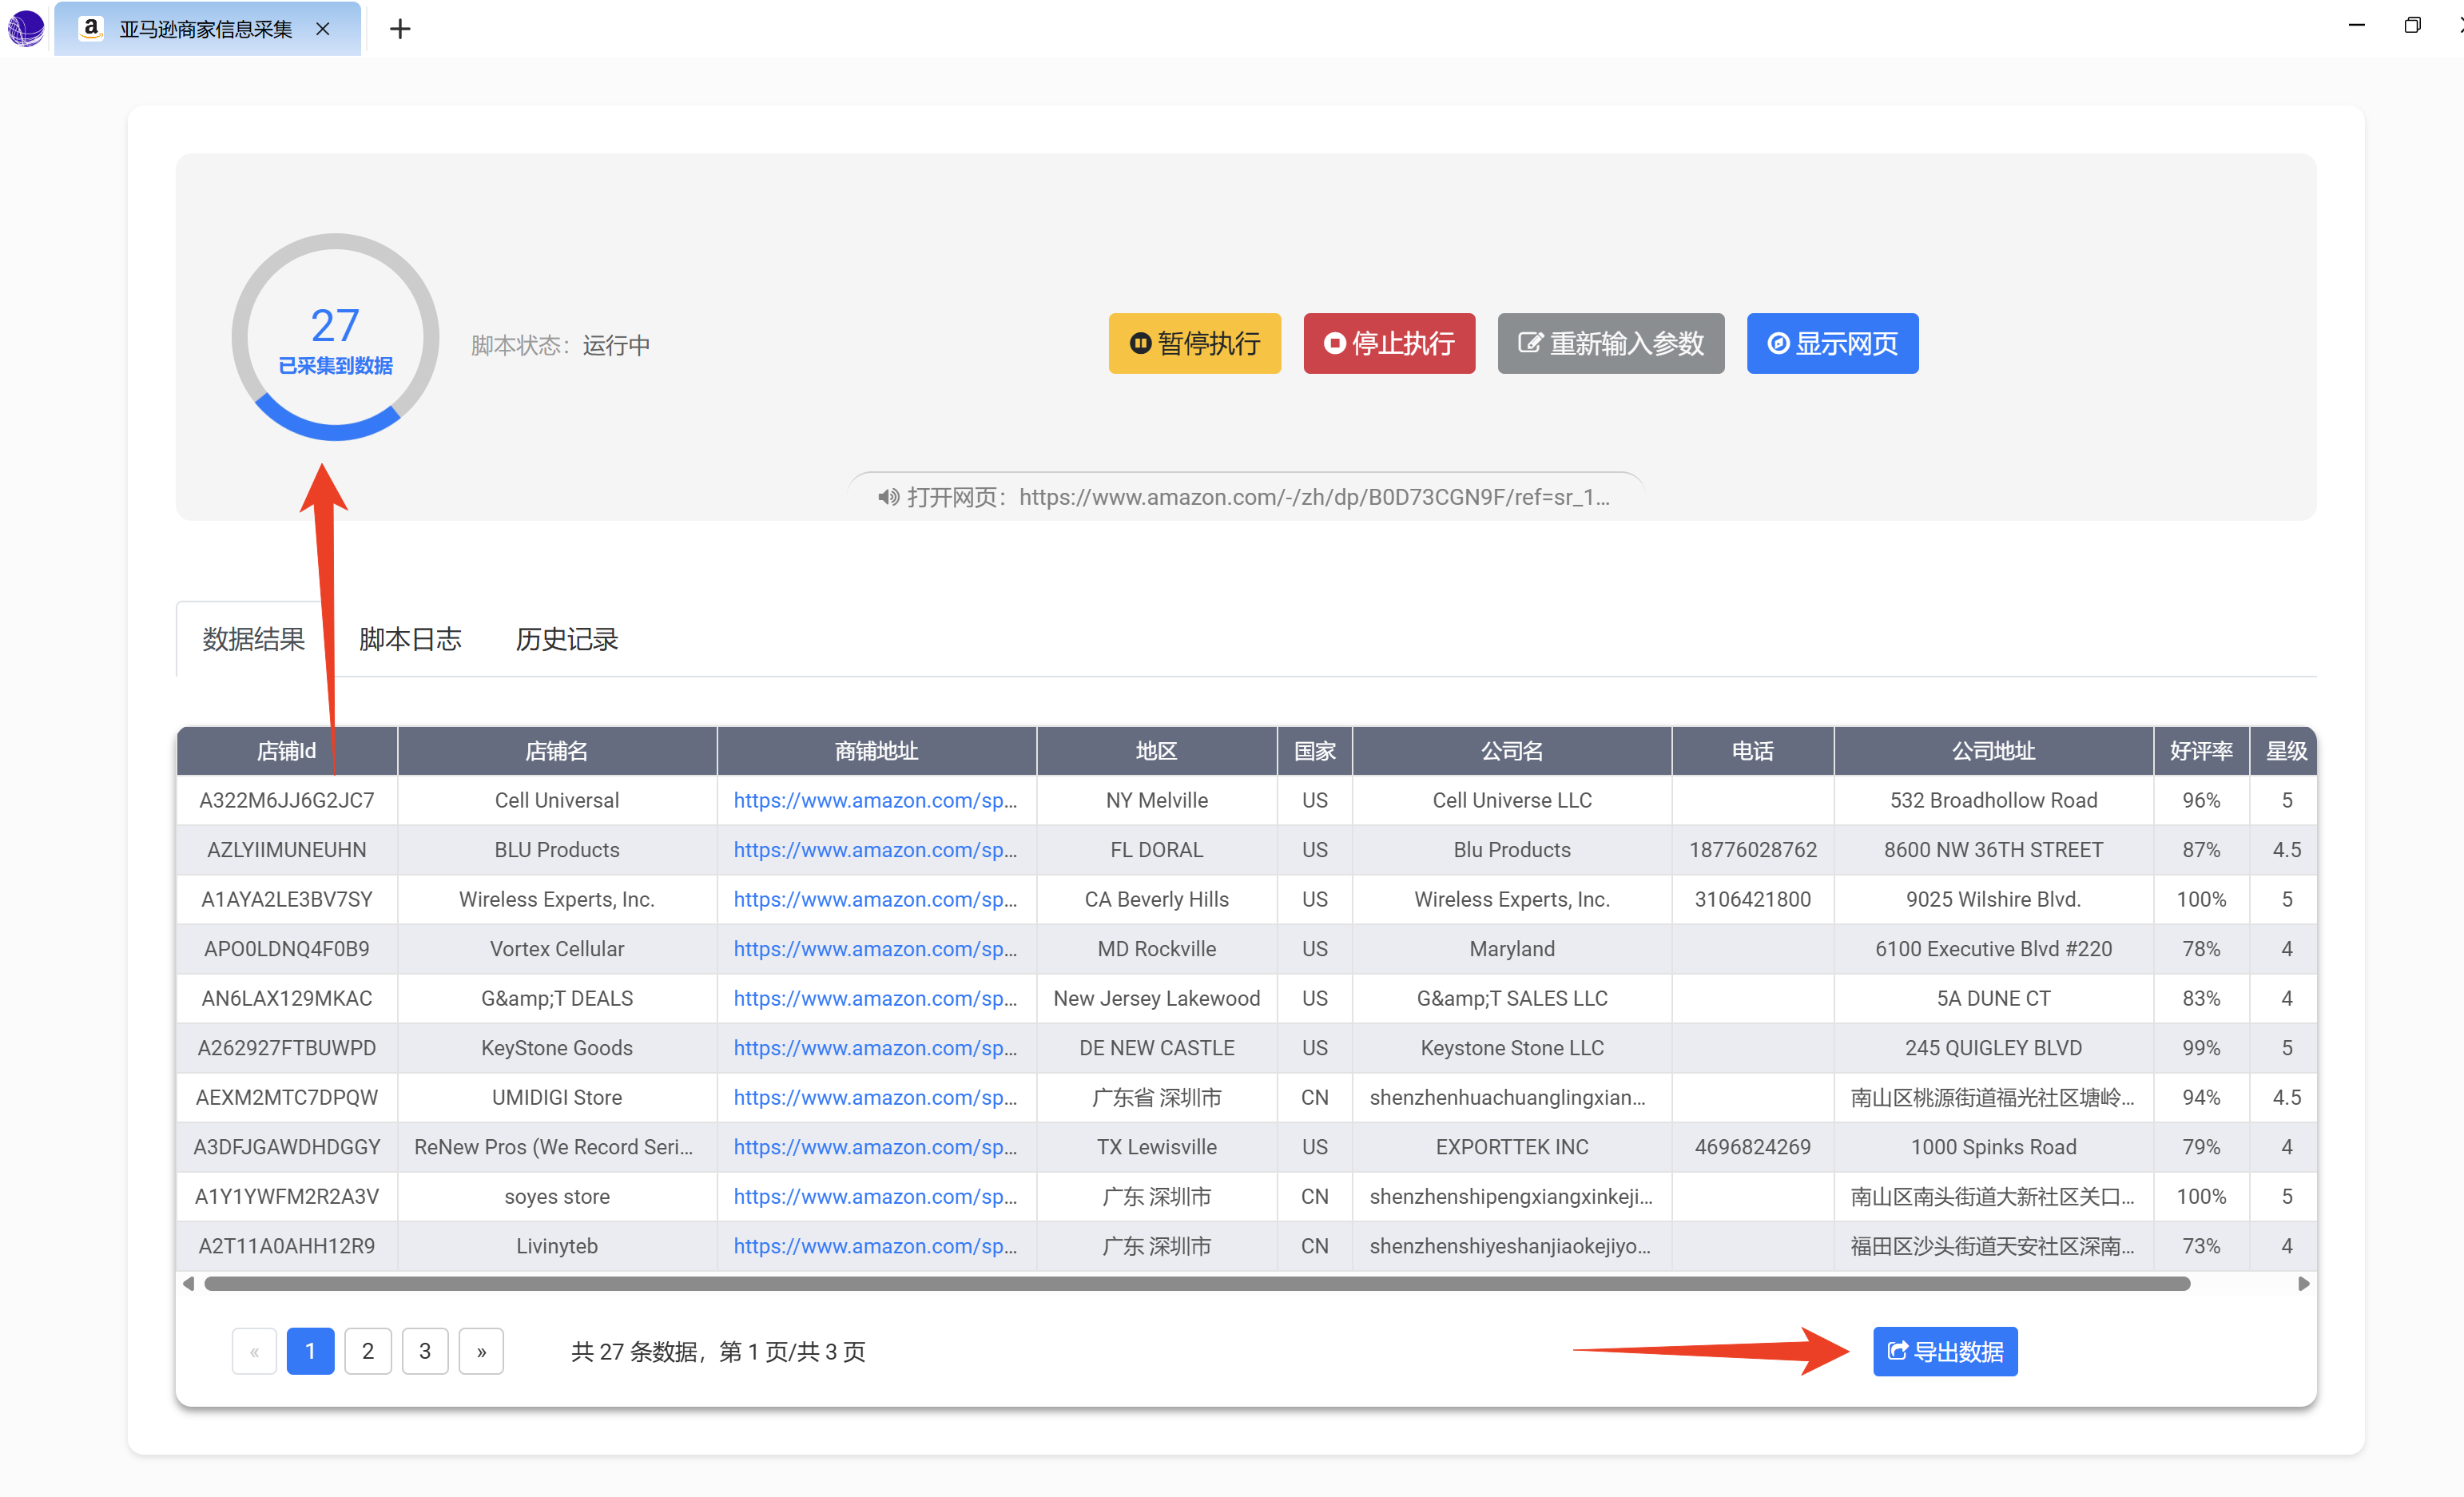Open Wireless Experts, Inc. store link

pyautogui.click(x=875, y=899)
